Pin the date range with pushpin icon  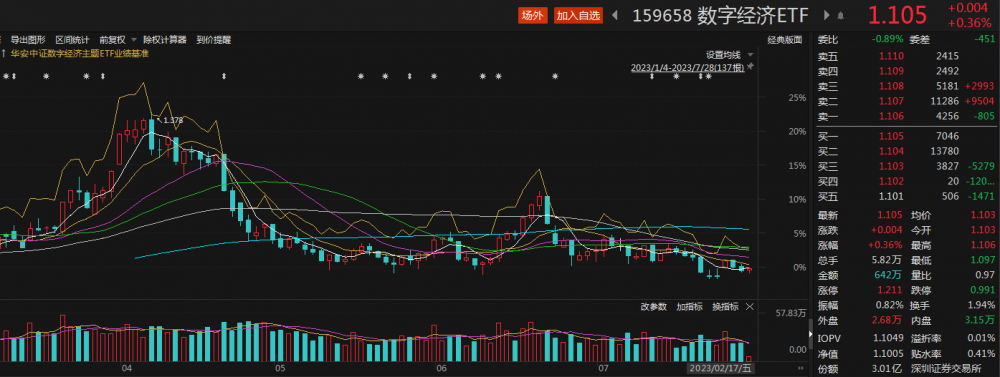[x=750, y=66]
